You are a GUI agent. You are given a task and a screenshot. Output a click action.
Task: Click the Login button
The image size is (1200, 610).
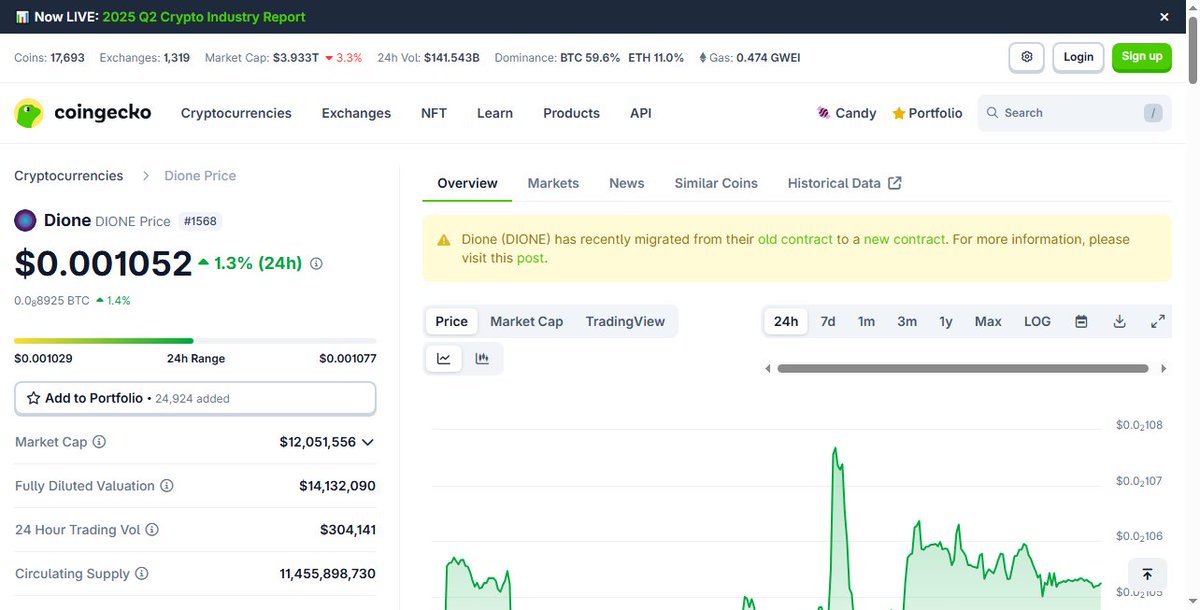[x=1078, y=57]
